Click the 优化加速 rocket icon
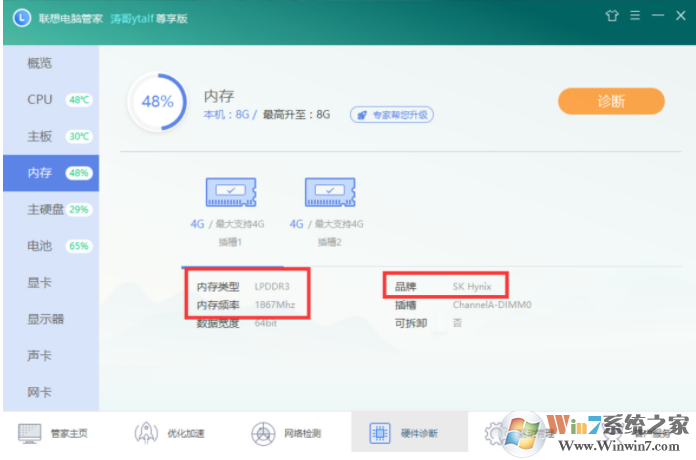This screenshot has height=460, width=696. 146,433
